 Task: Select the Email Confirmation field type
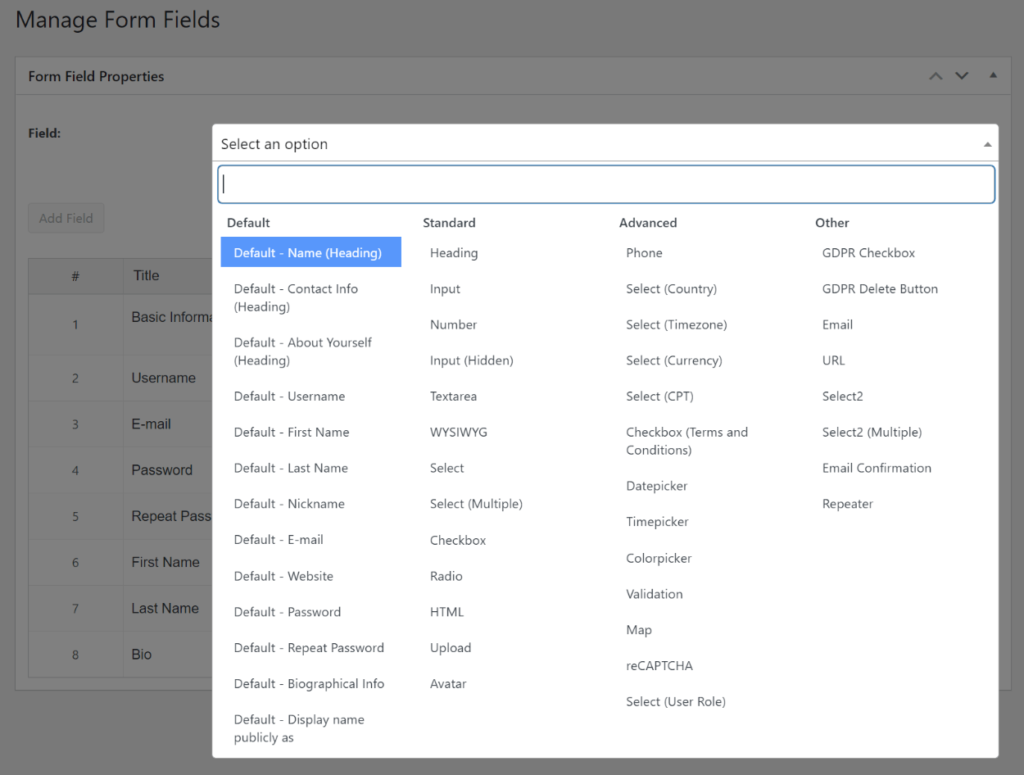pyautogui.click(x=876, y=467)
